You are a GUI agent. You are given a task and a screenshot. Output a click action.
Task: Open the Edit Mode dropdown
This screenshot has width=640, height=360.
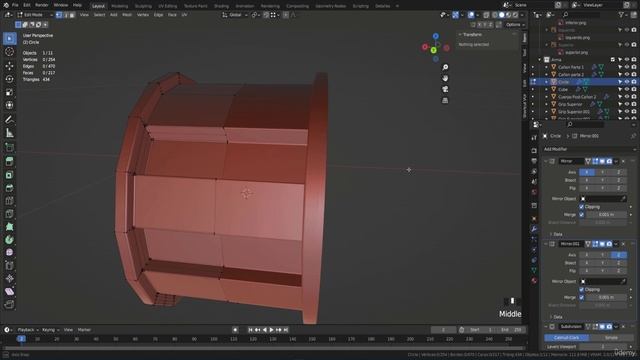click(34, 15)
